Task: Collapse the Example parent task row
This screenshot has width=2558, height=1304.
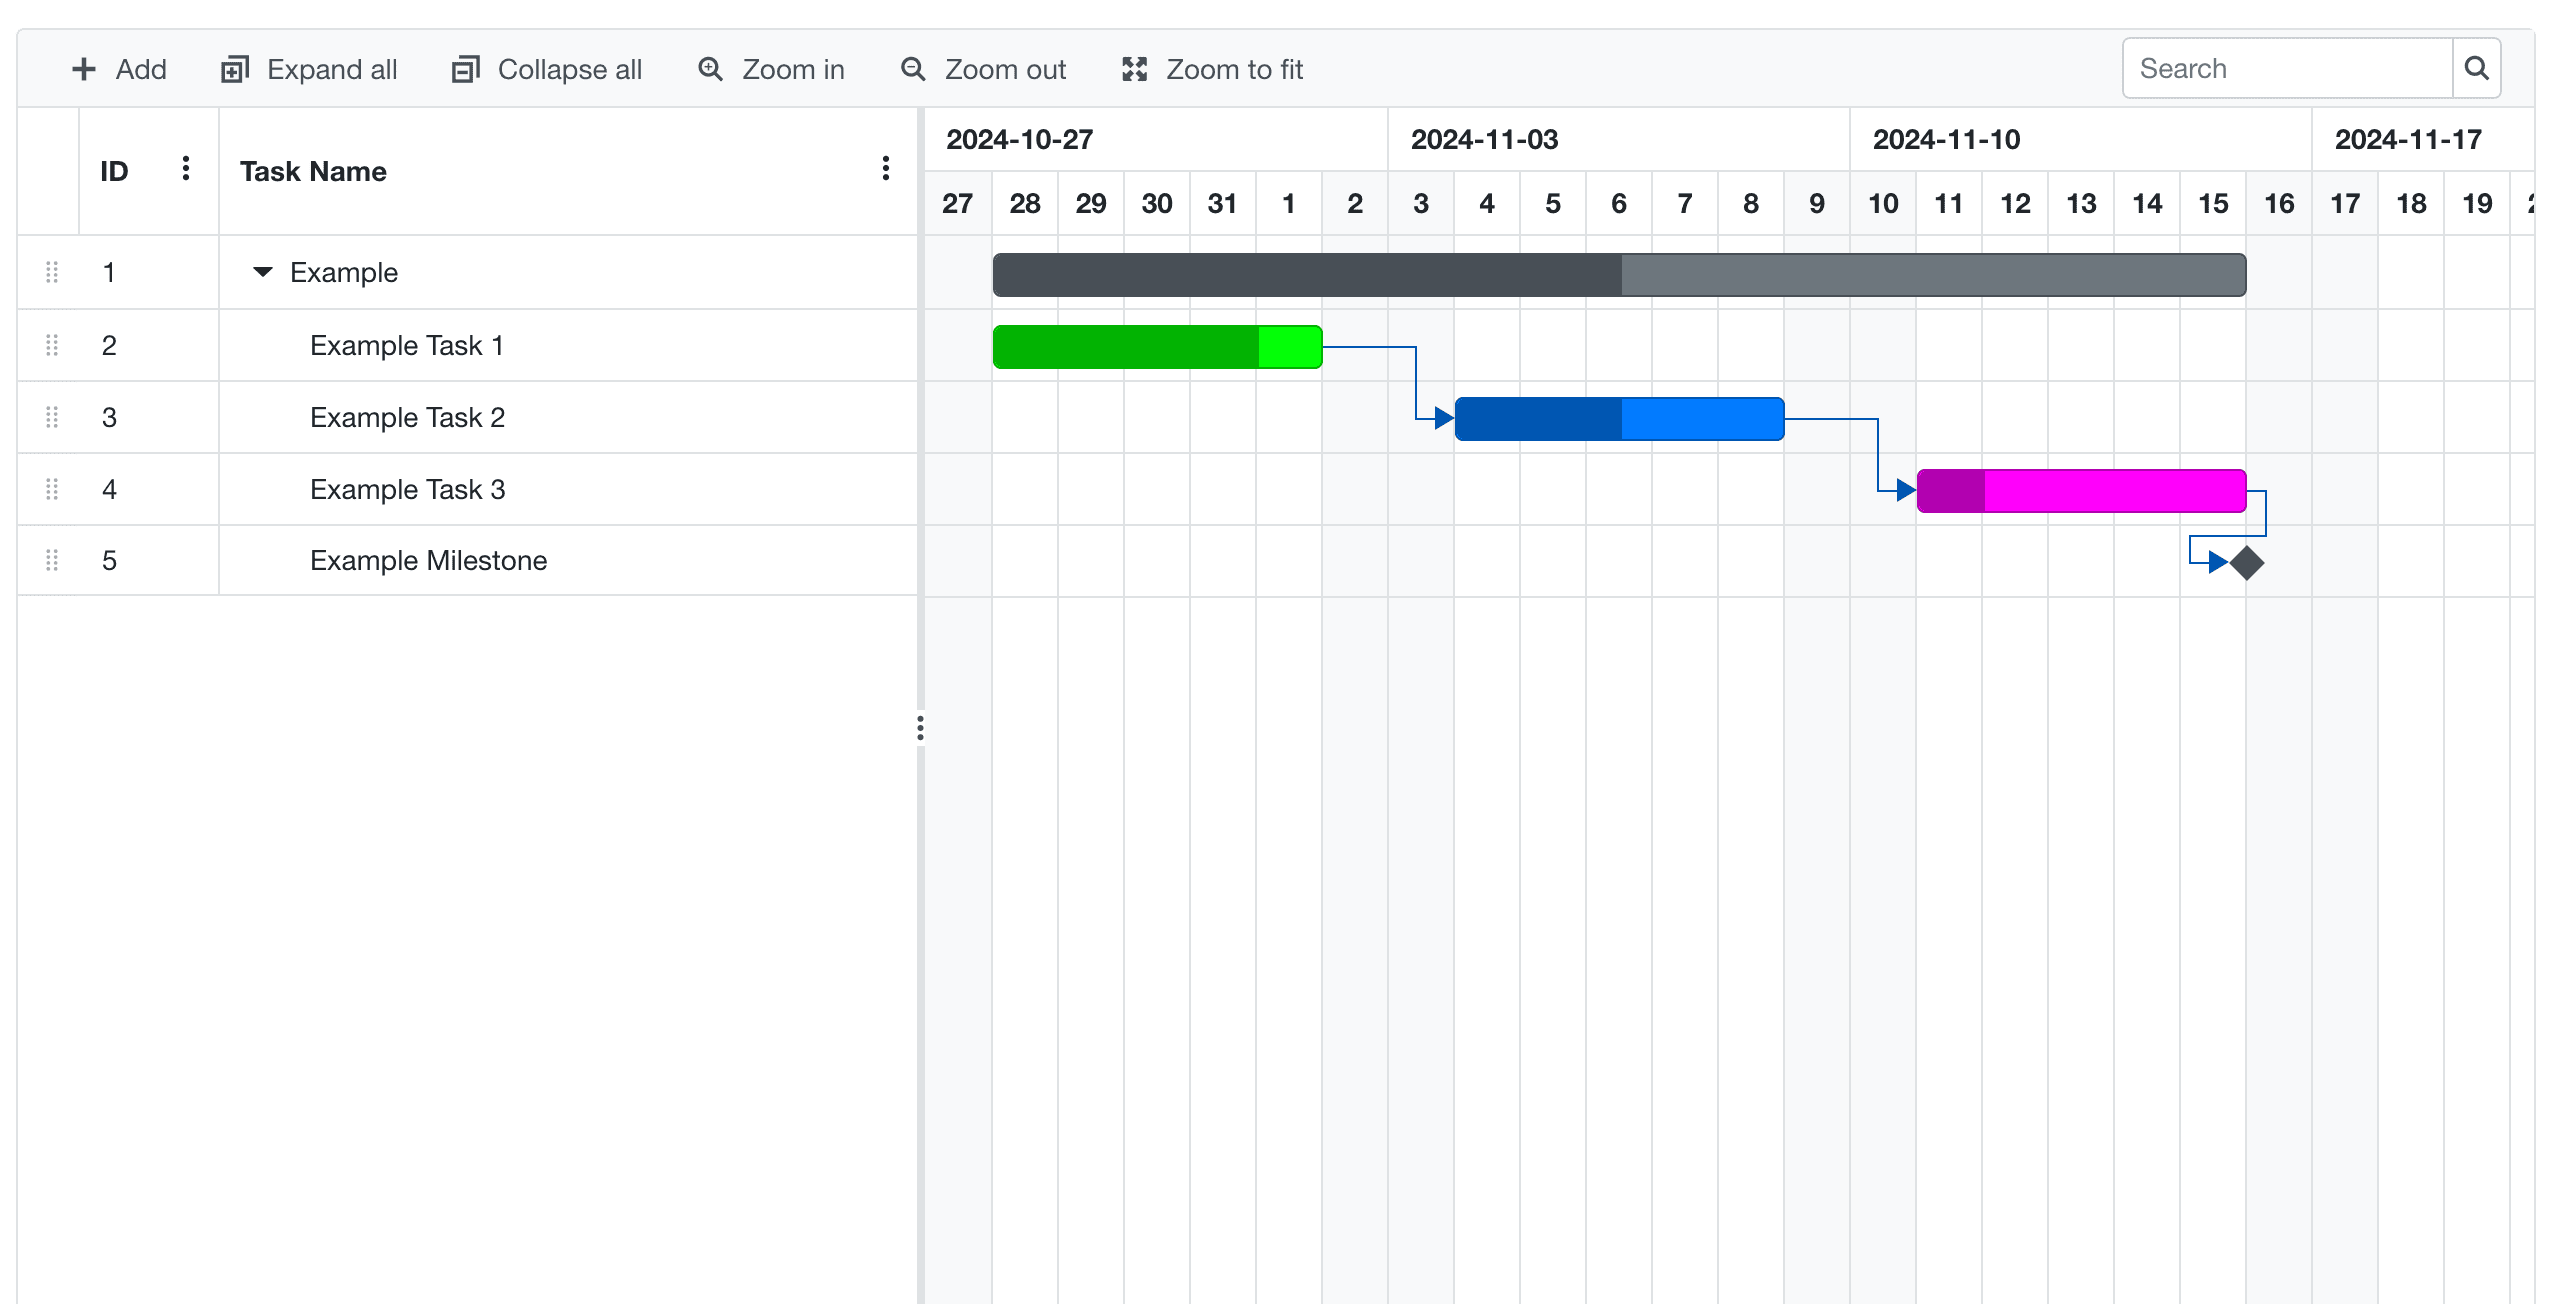Action: (262, 272)
